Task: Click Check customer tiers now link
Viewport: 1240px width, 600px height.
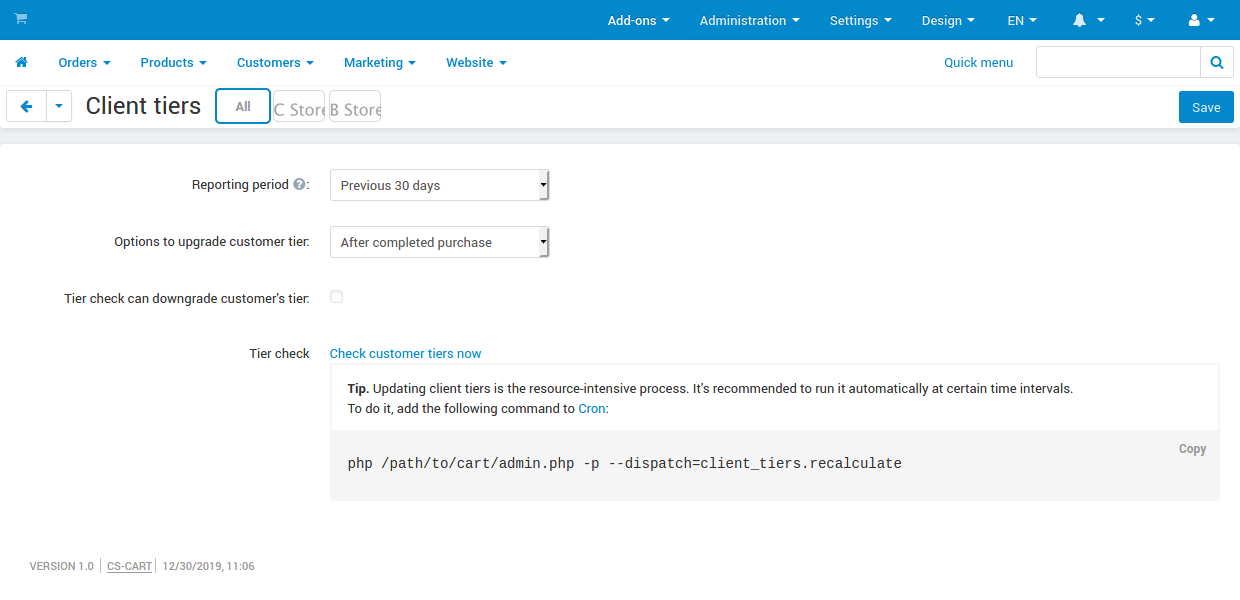Action: (405, 353)
